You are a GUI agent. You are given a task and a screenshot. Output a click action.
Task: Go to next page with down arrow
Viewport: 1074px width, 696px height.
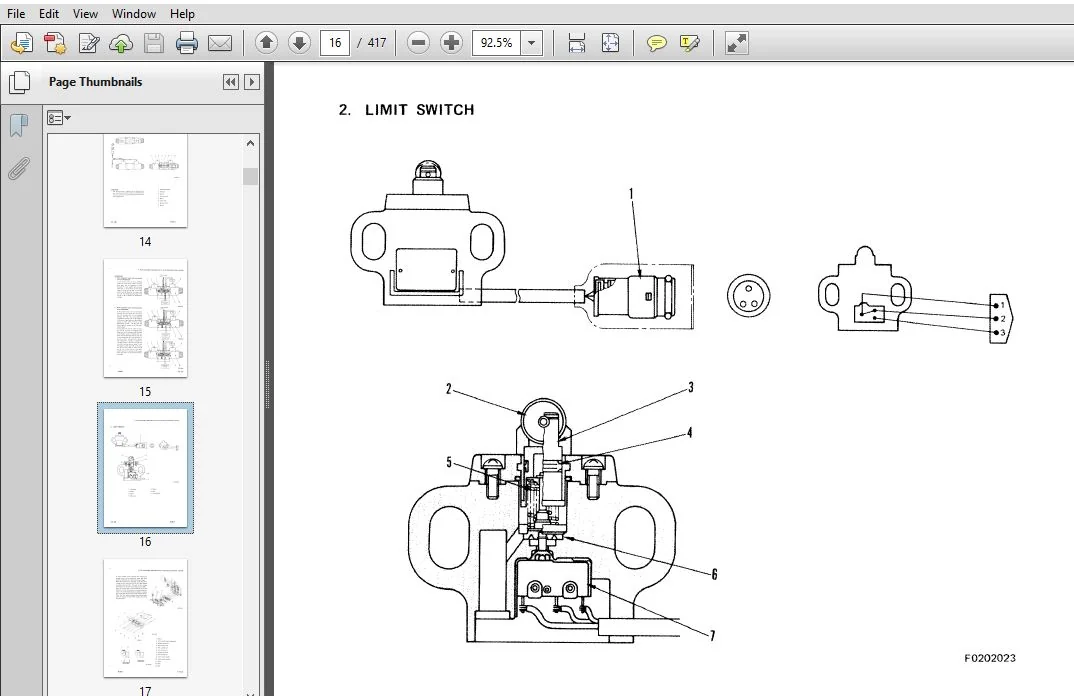click(299, 43)
